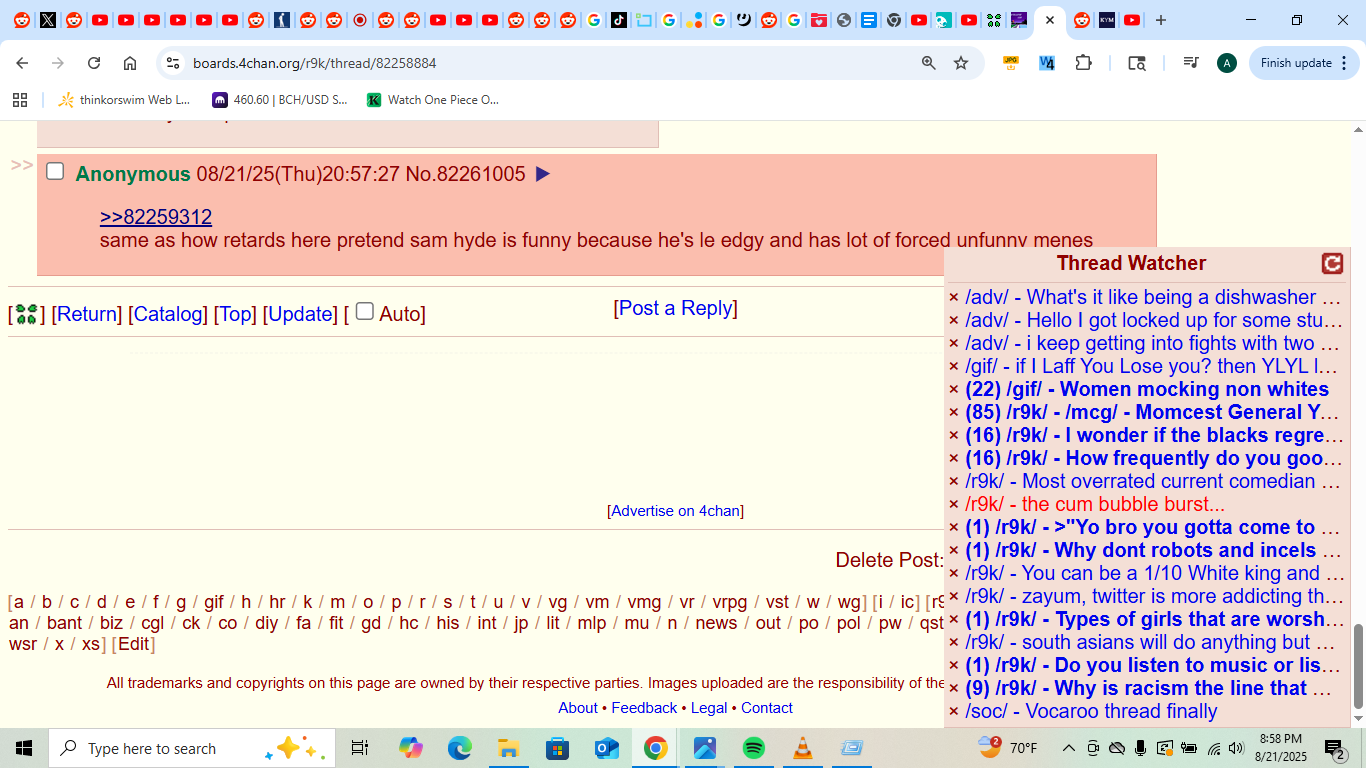
Task: Bookmark this page with the star icon
Action: (961, 63)
